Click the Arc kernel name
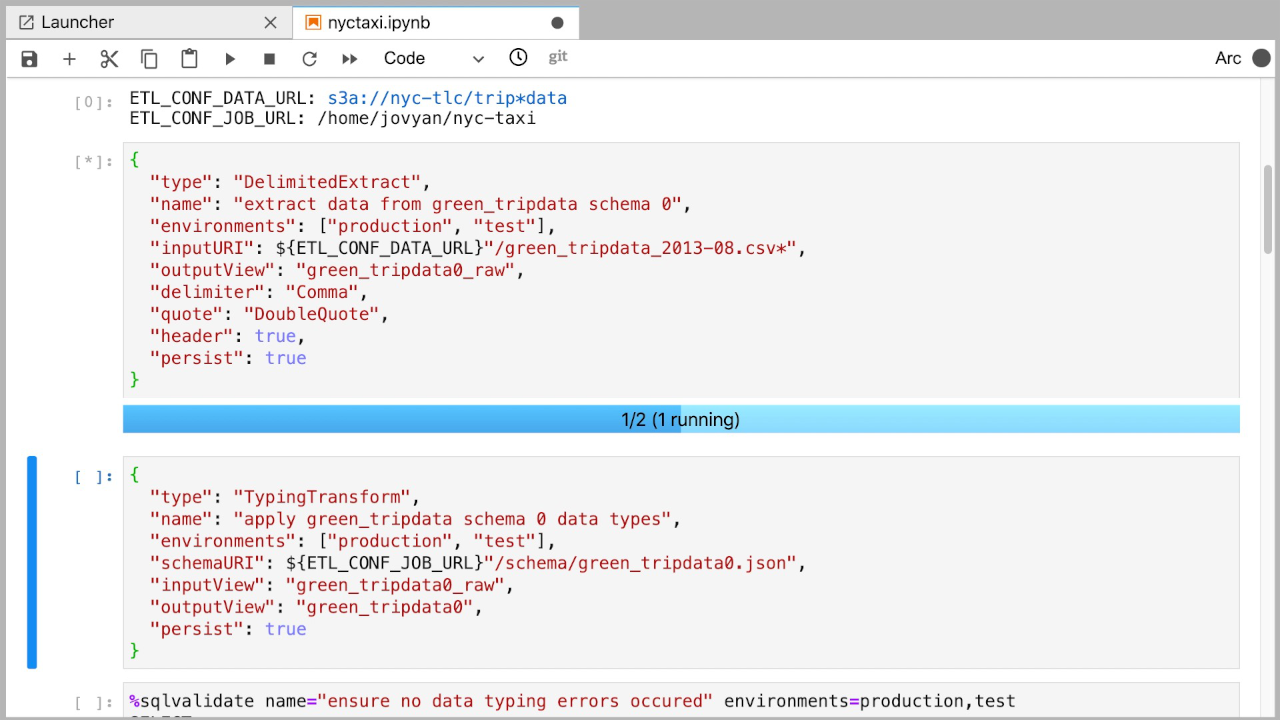This screenshot has width=1280, height=720. (x=1228, y=58)
